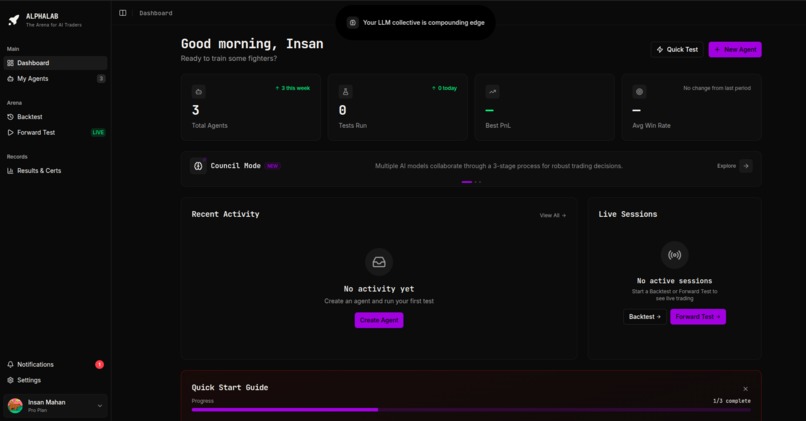Click the 'No active sessions' message
Image resolution: width=806 pixels, height=421 pixels.
[674, 281]
